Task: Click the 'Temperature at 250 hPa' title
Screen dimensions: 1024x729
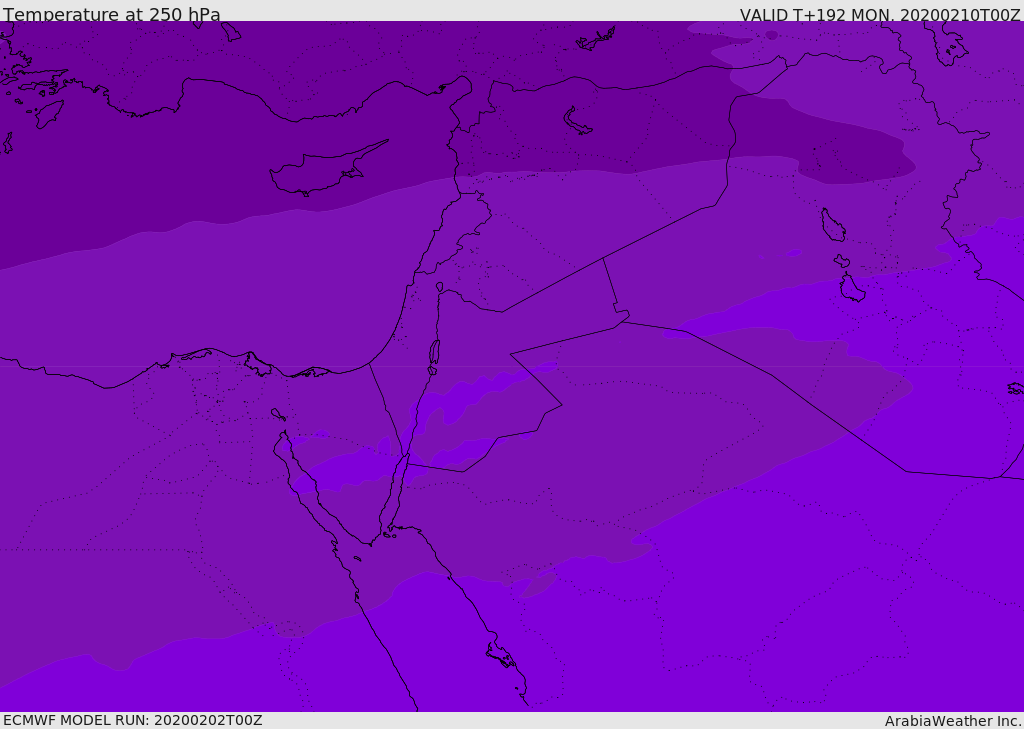Action: click(112, 14)
